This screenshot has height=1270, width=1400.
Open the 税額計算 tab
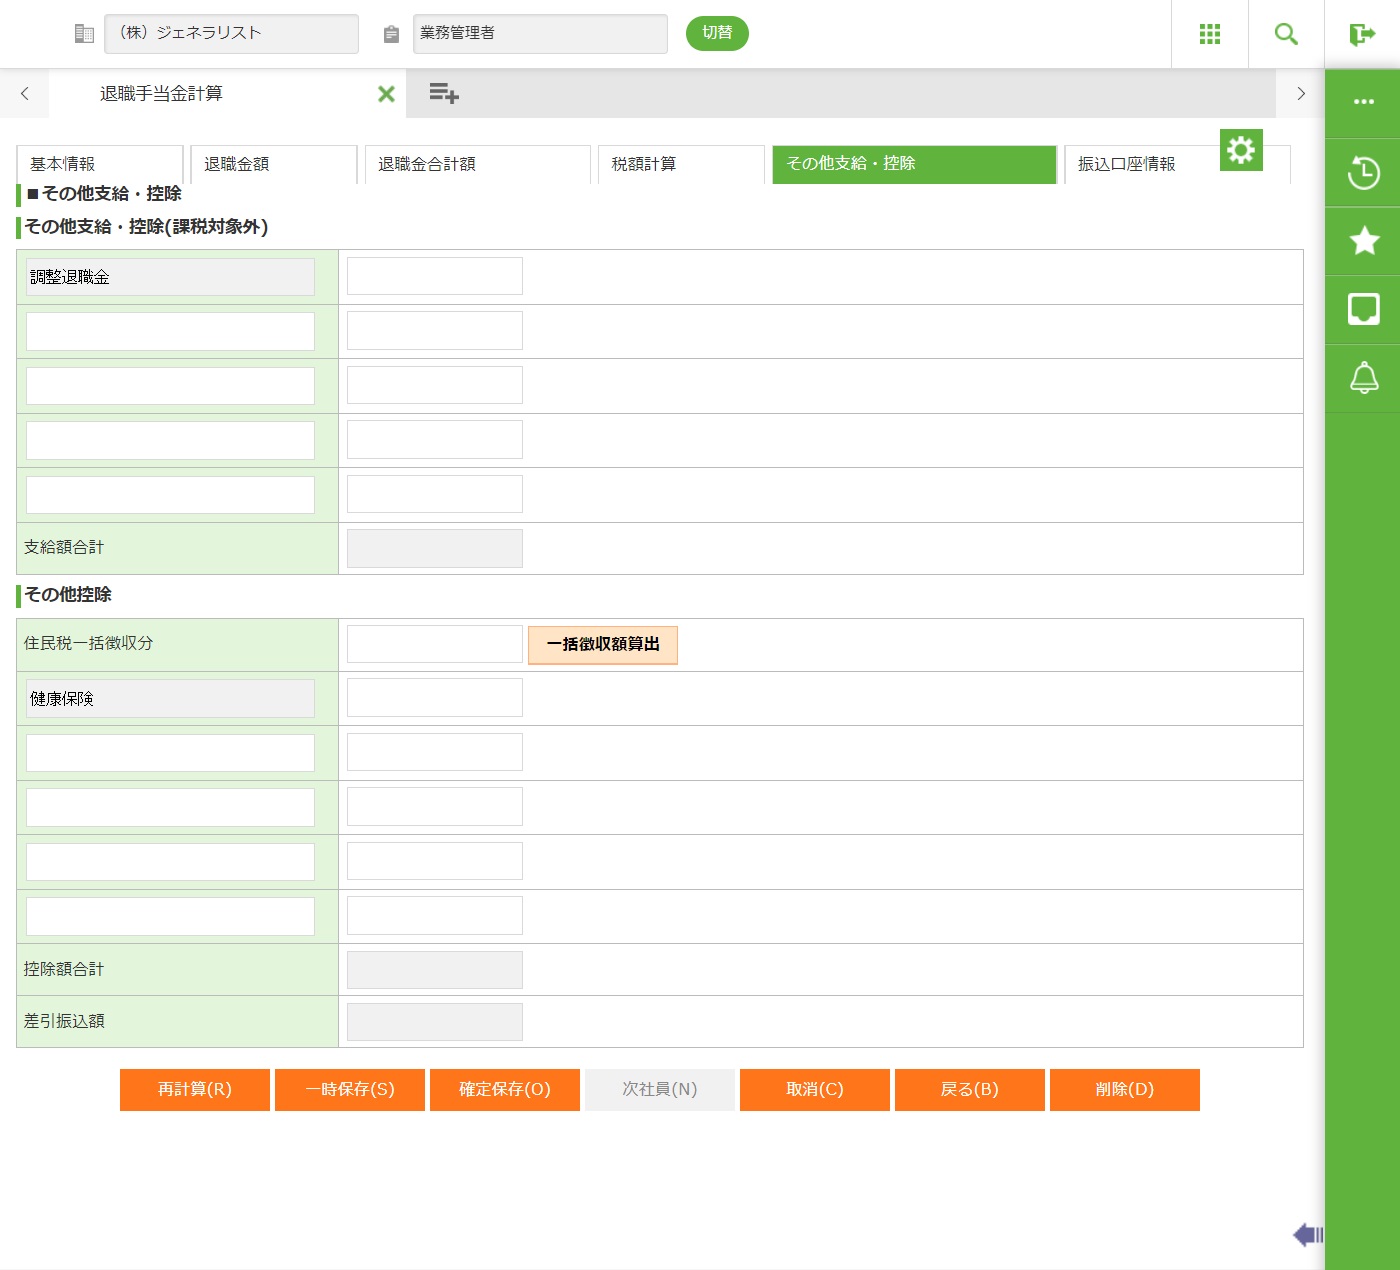pos(682,164)
